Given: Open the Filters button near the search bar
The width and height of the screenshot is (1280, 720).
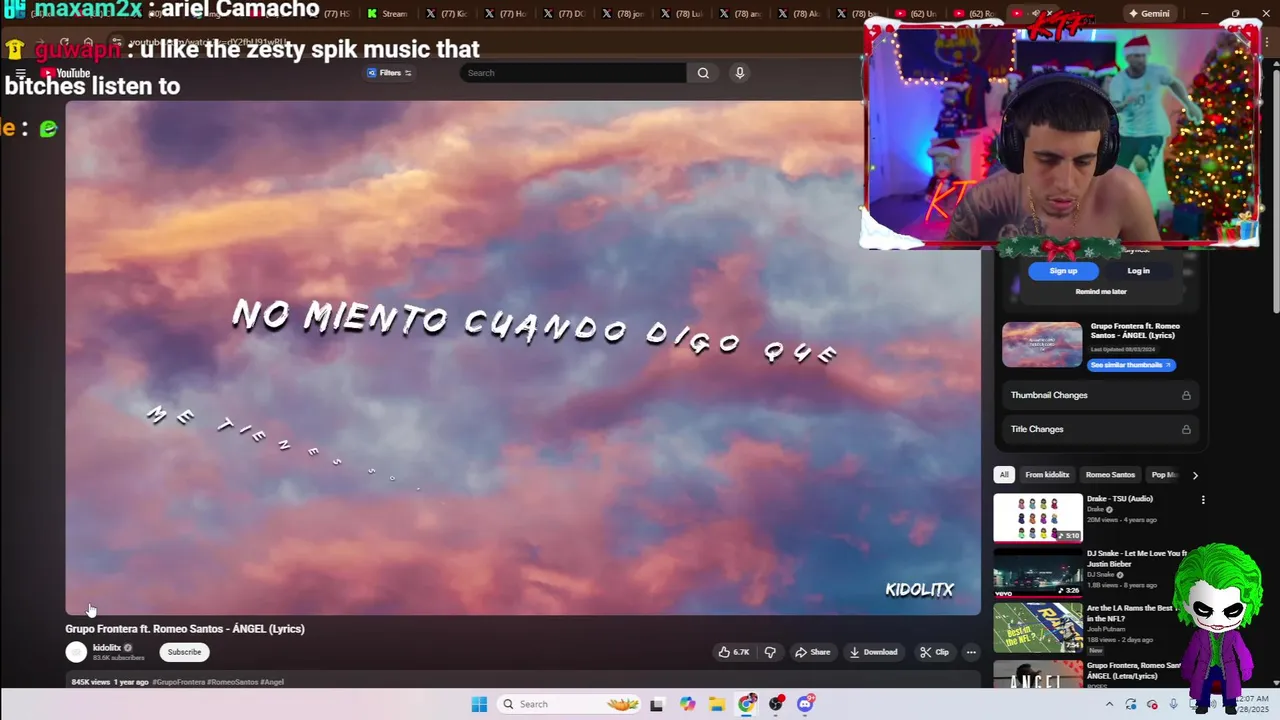Looking at the screenshot, I should (389, 73).
